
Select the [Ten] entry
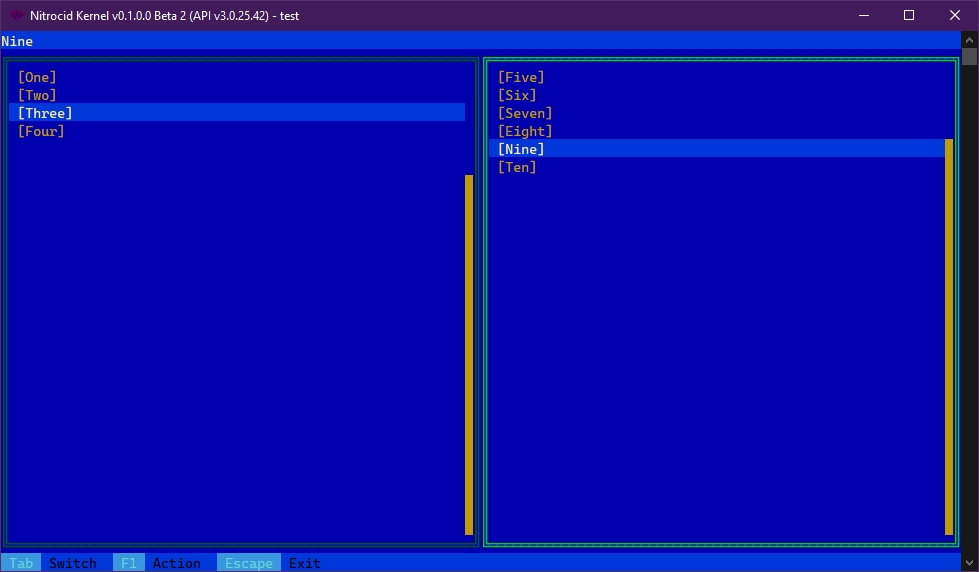coord(517,167)
